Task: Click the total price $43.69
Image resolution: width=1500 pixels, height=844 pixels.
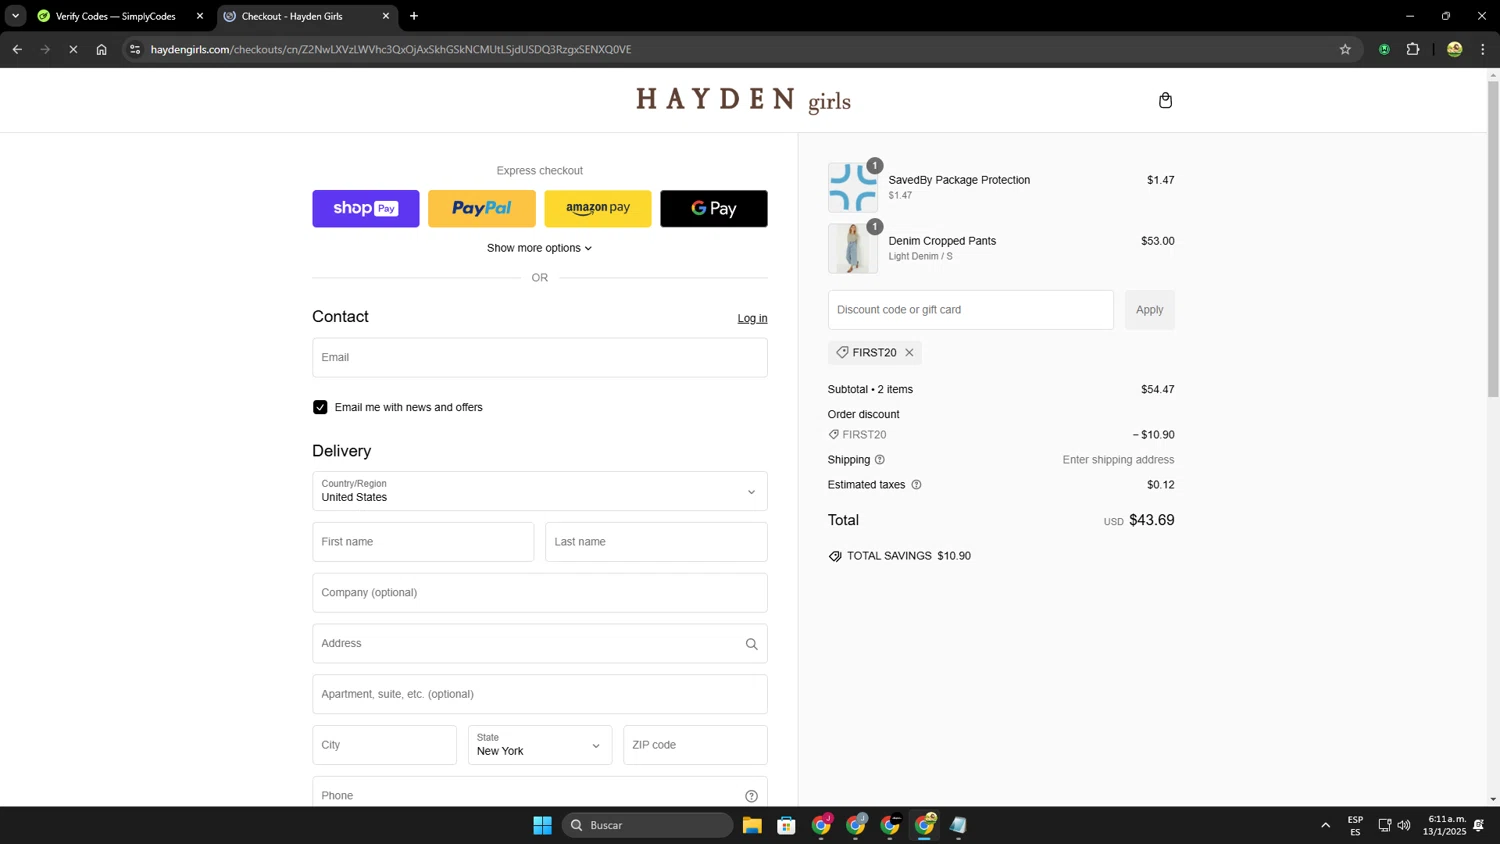Action: coord(1151,520)
